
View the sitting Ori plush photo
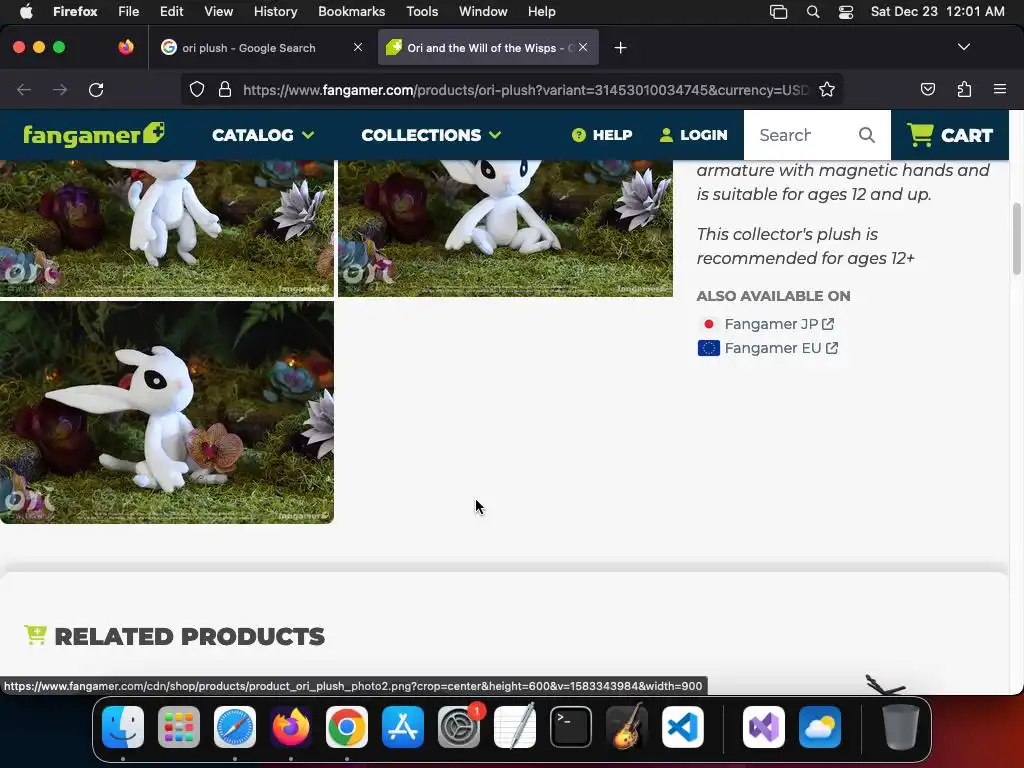coord(505,228)
